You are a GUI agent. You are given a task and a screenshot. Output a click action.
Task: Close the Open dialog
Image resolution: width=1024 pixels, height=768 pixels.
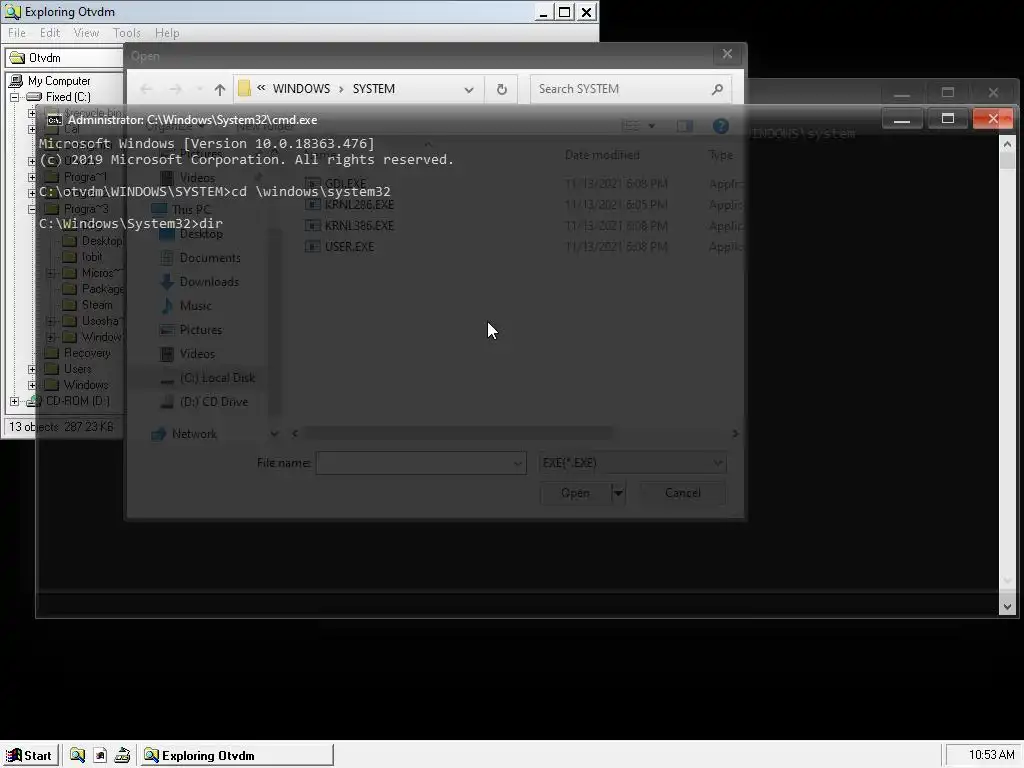[x=728, y=54]
